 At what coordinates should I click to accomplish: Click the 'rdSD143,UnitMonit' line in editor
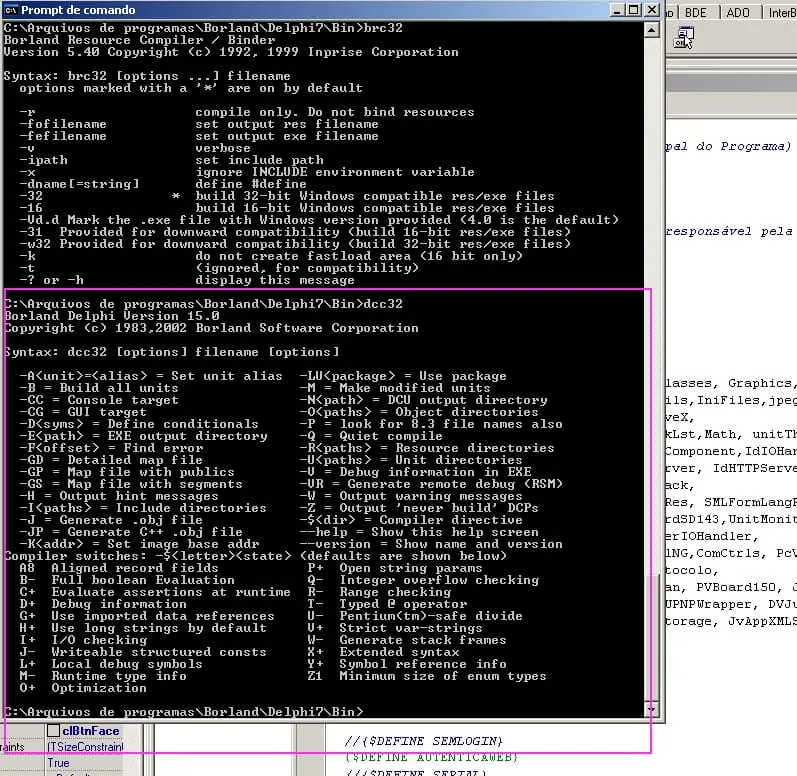click(x=731, y=519)
